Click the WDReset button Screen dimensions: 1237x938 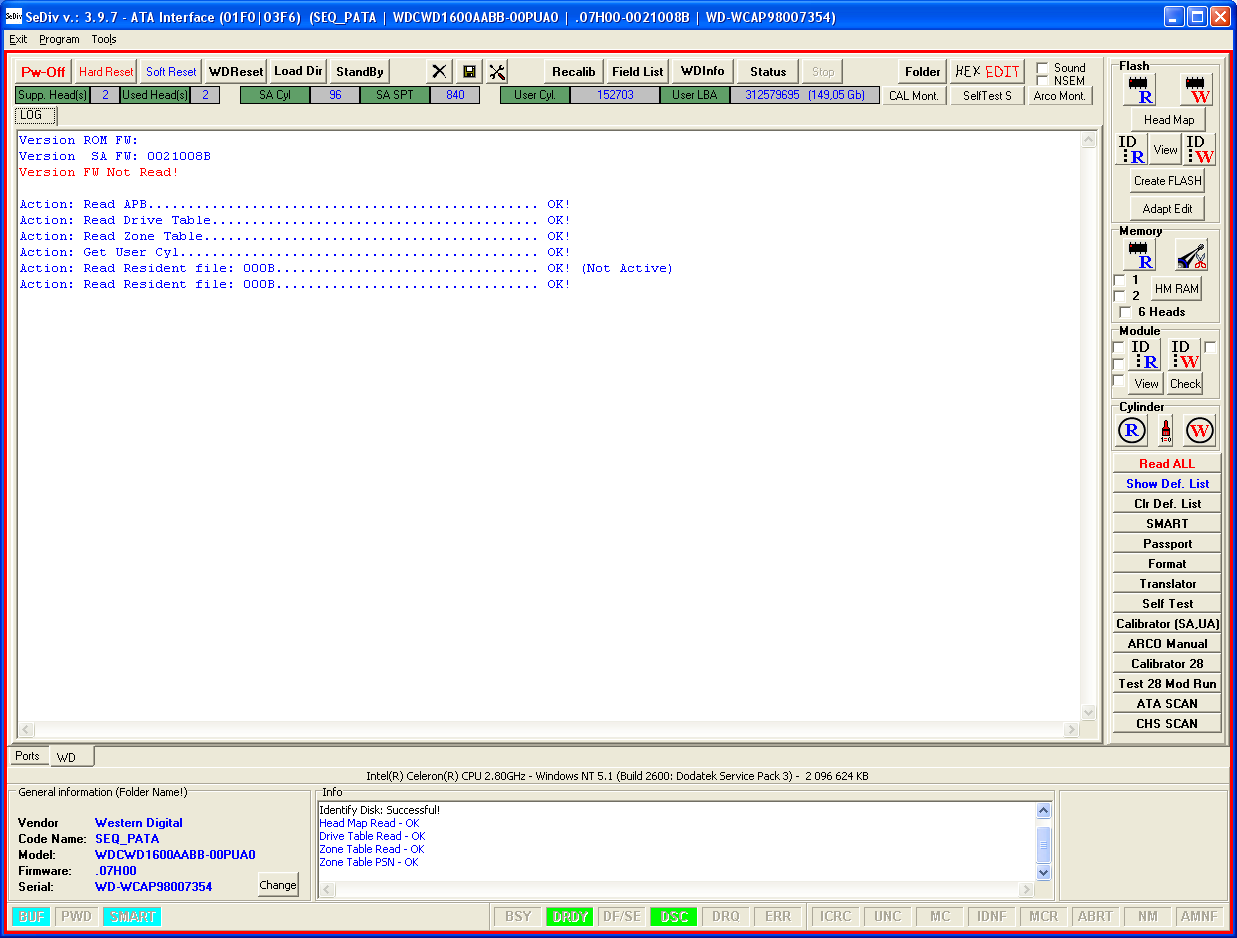236,72
